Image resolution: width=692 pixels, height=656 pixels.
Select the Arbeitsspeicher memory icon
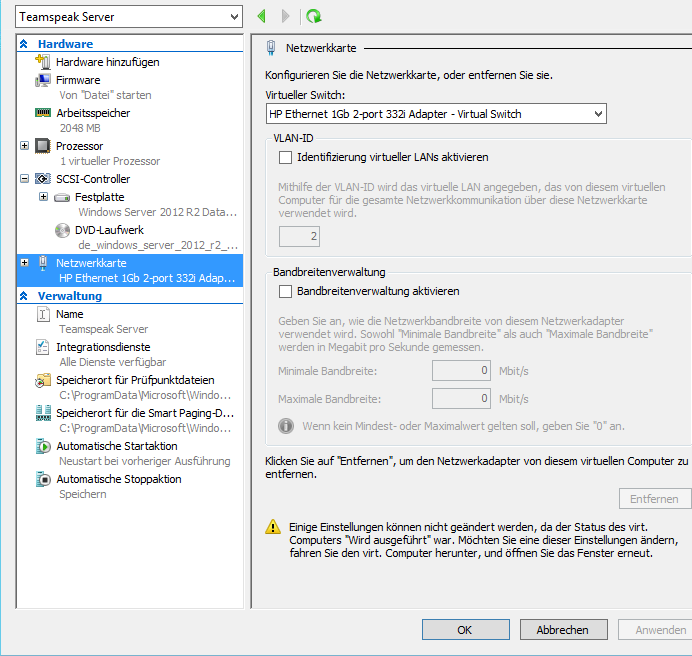coord(43,113)
